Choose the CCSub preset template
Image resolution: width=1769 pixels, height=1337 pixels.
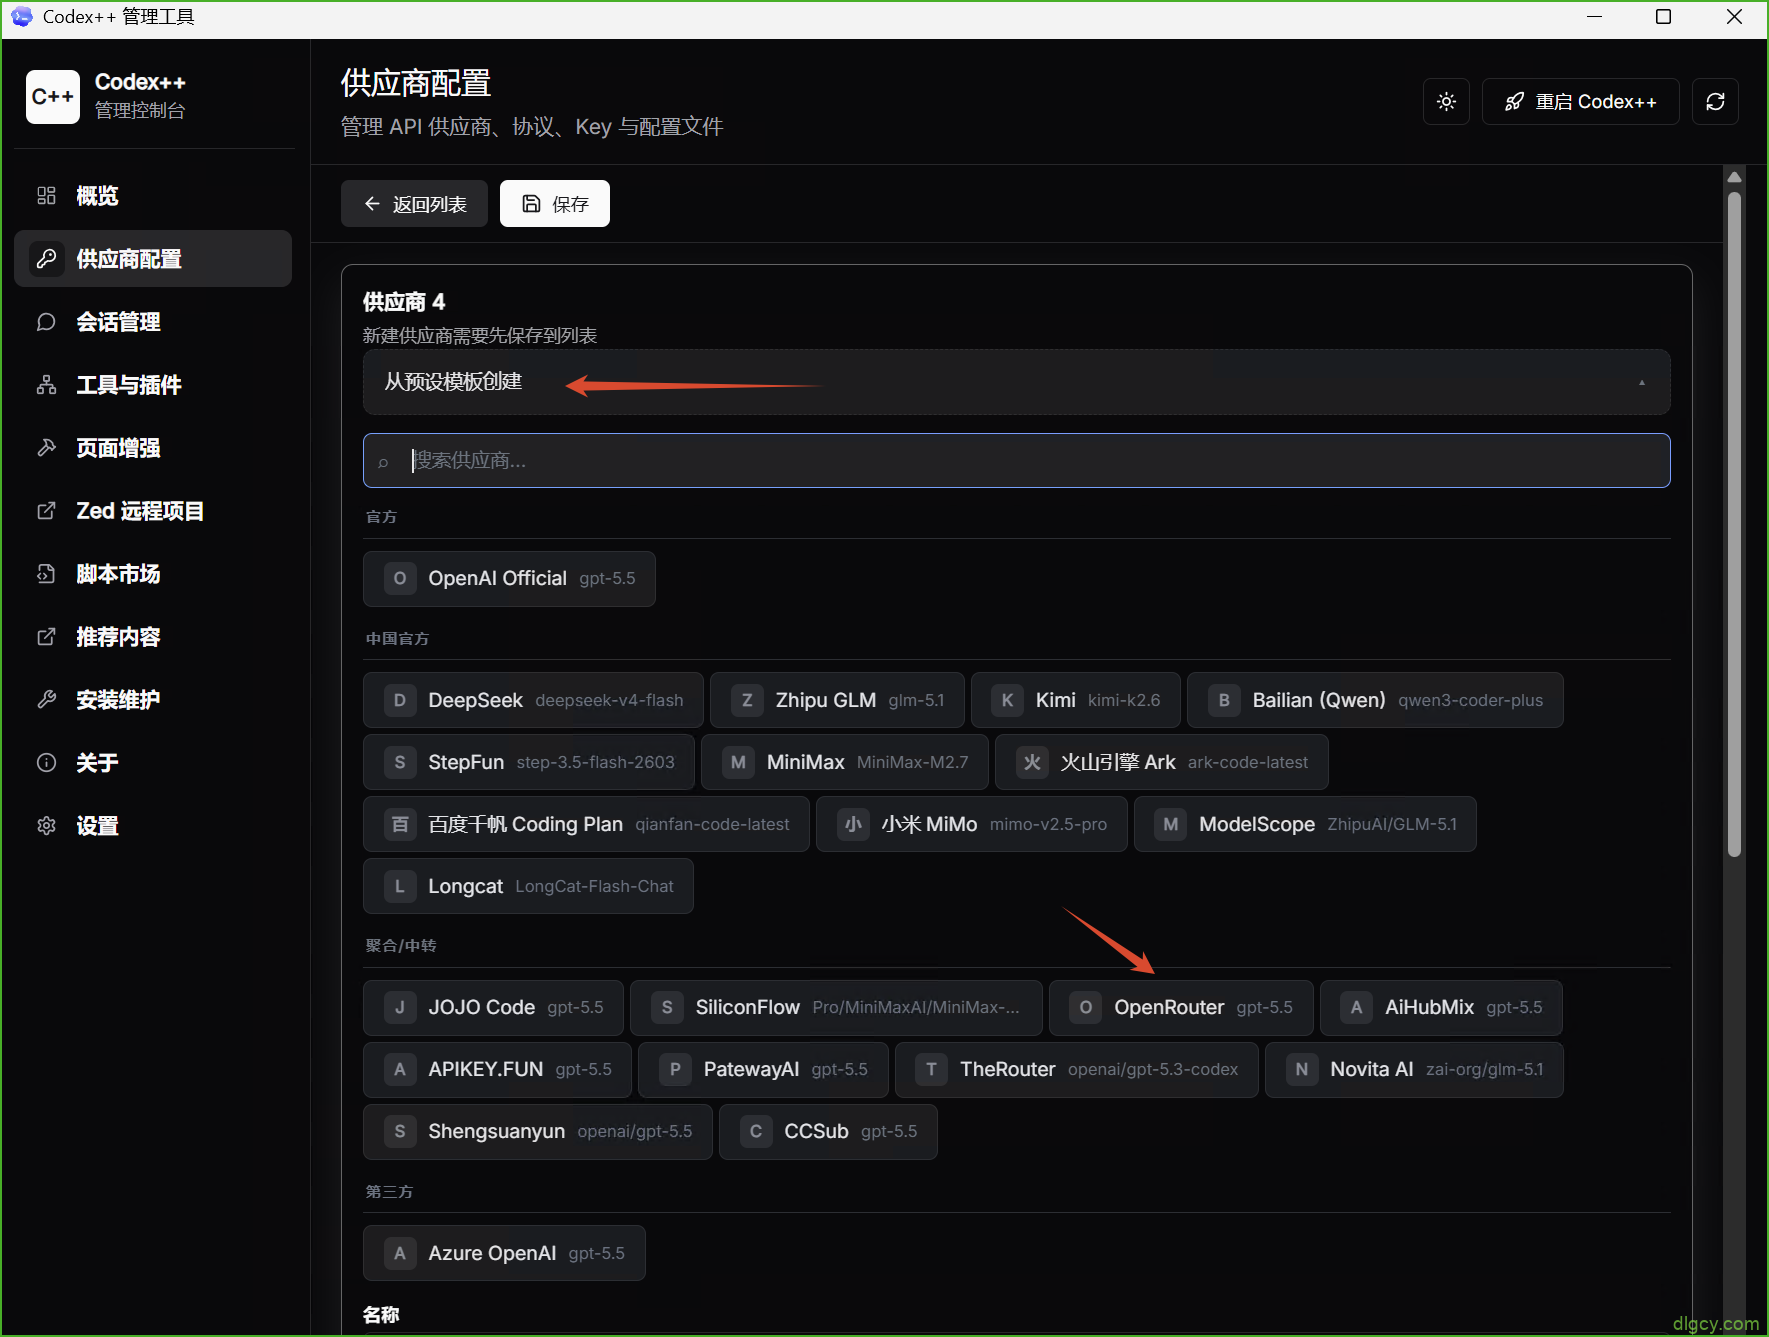tap(828, 1132)
